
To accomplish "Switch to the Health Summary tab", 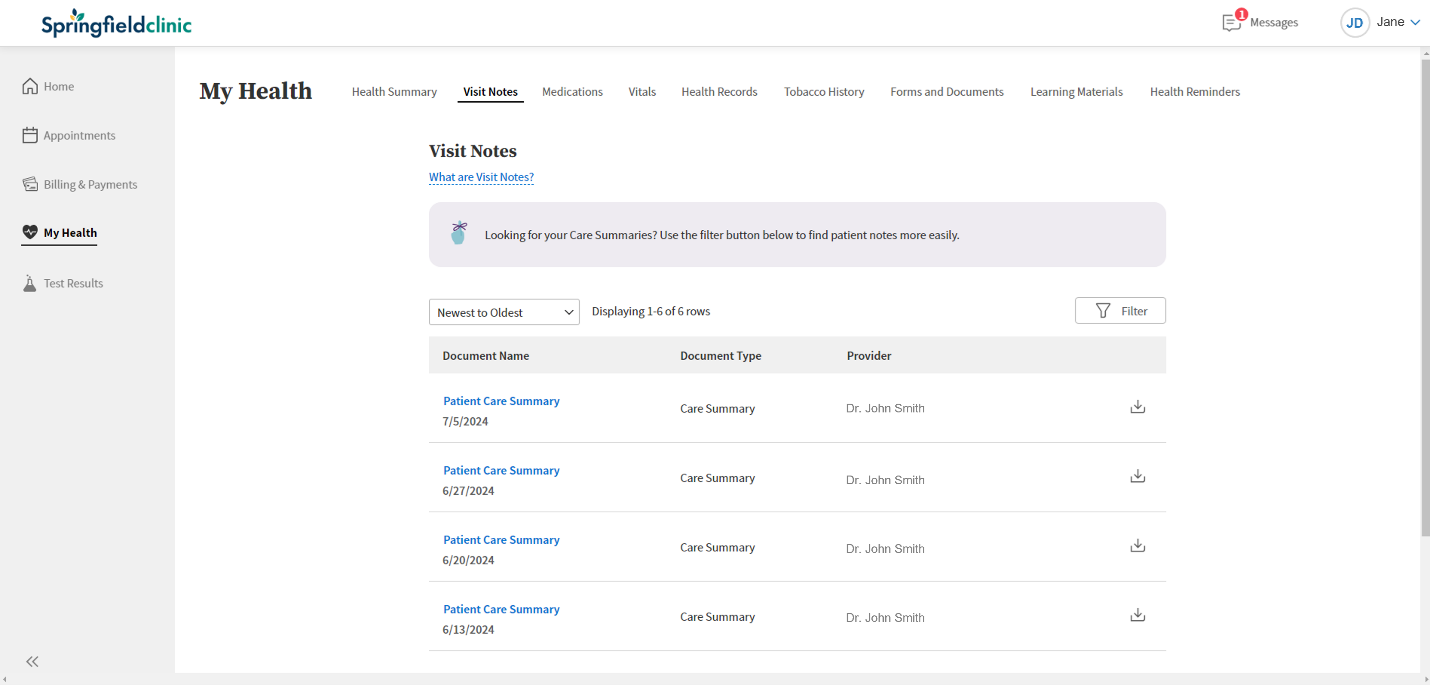I will pyautogui.click(x=394, y=92).
